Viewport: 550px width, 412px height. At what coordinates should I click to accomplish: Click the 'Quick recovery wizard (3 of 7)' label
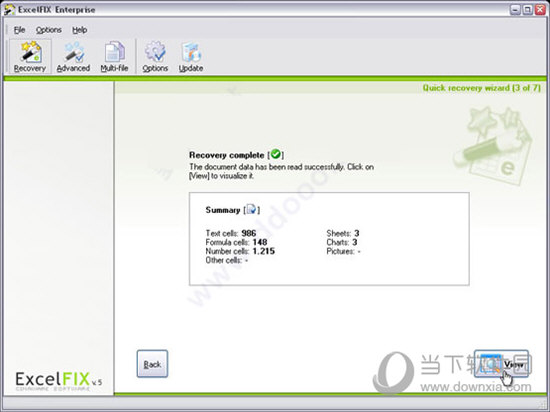pos(482,88)
